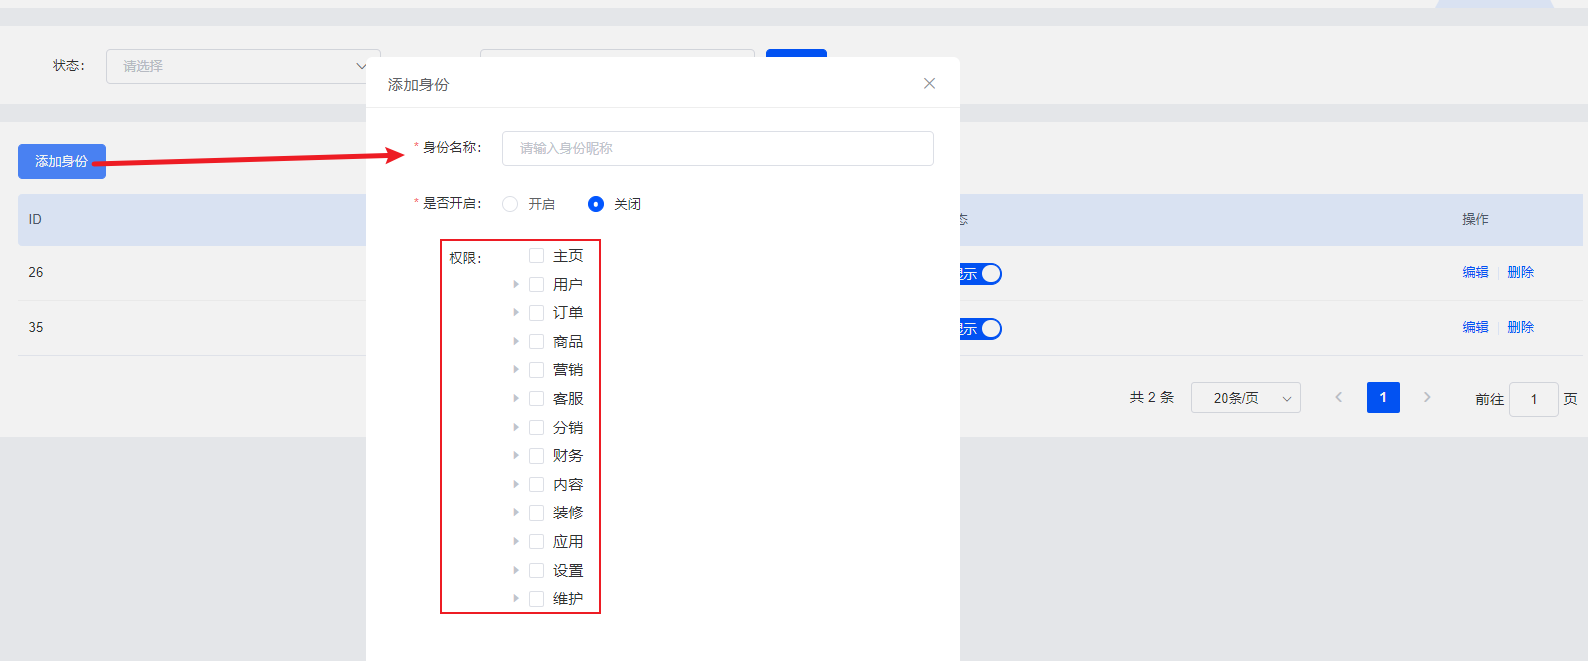Screen dimensions: 1588x661
Task: Open the 状态 select dropdown
Action: [x=243, y=66]
